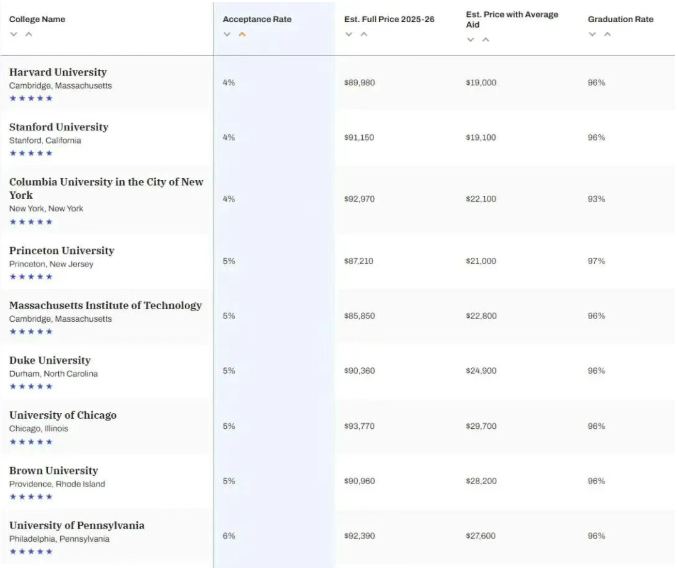Screen dimensions: 678x568
Task: Open Columbia University in the City of New York
Action: pyautogui.click(x=106, y=188)
